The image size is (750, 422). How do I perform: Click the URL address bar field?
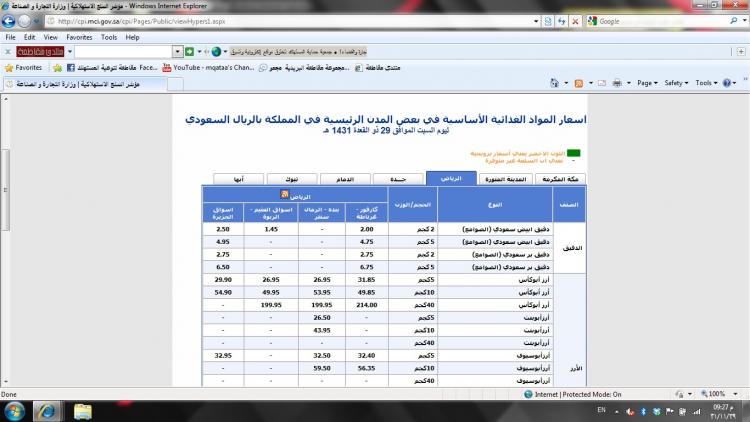click(300, 20)
